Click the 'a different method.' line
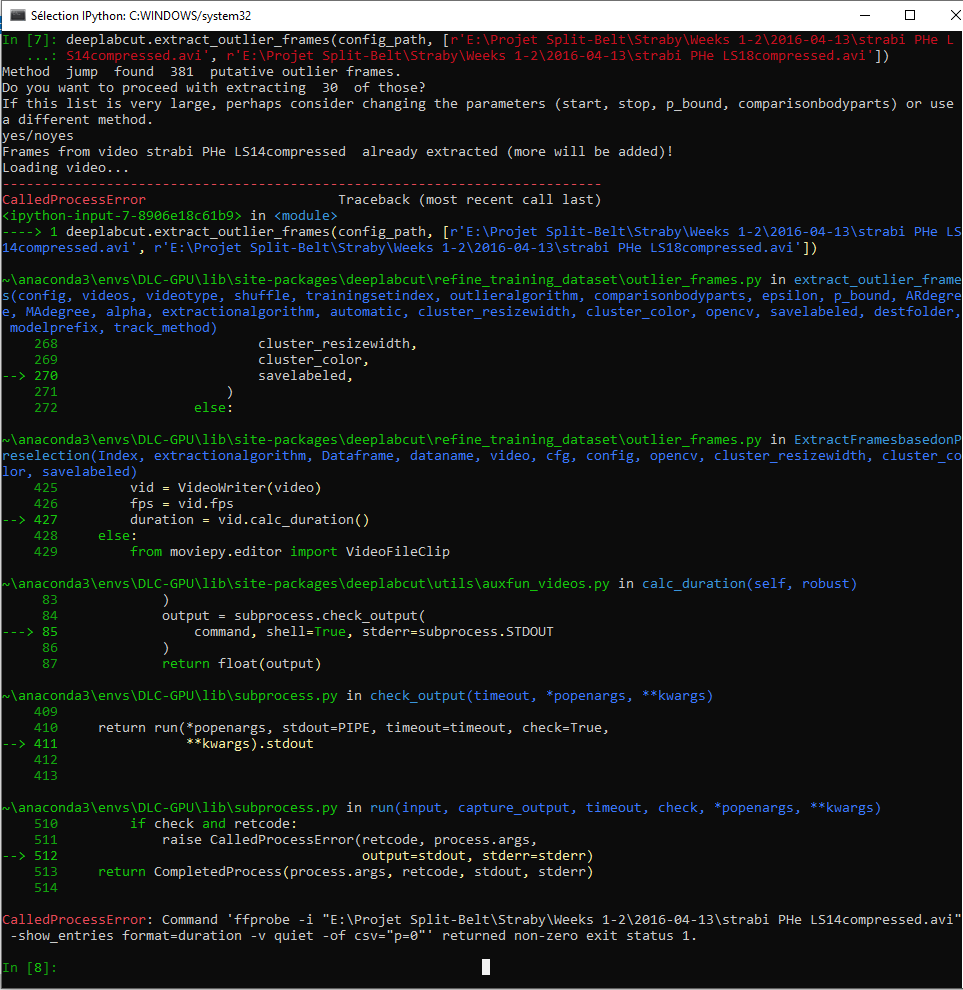The height and width of the screenshot is (990, 963). [x=78, y=120]
